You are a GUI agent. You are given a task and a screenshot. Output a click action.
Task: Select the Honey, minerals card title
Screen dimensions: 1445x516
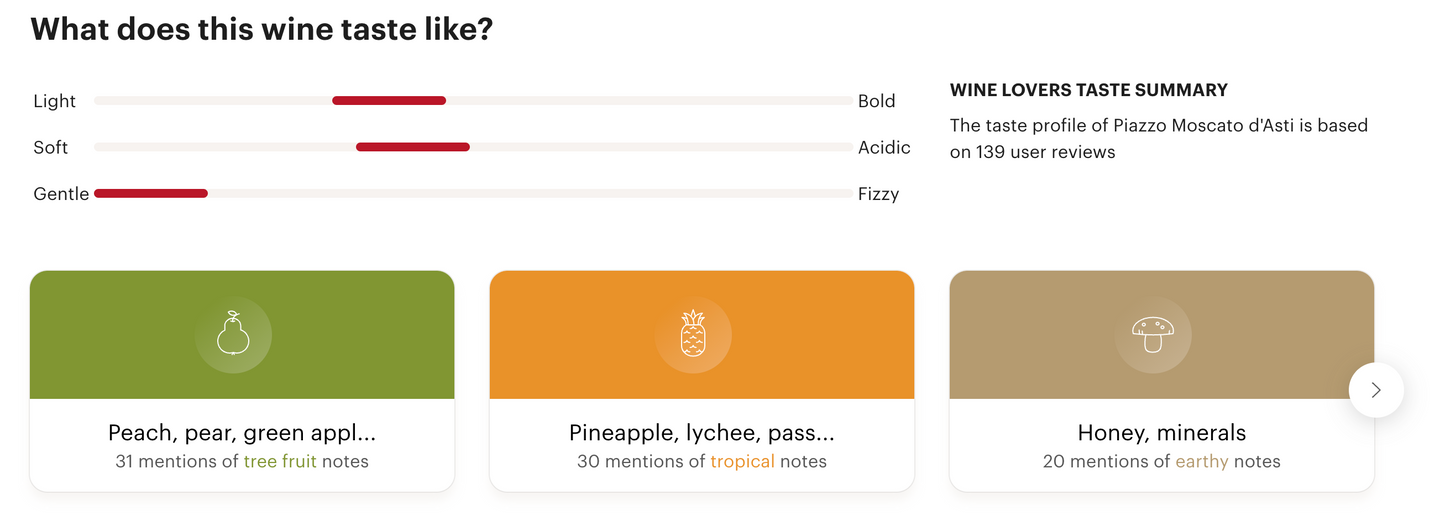click(x=1162, y=433)
